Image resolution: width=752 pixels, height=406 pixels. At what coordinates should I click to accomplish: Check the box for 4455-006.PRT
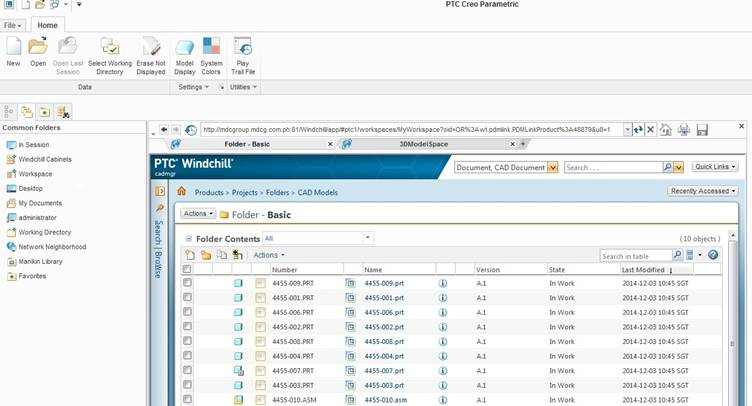[x=187, y=312]
